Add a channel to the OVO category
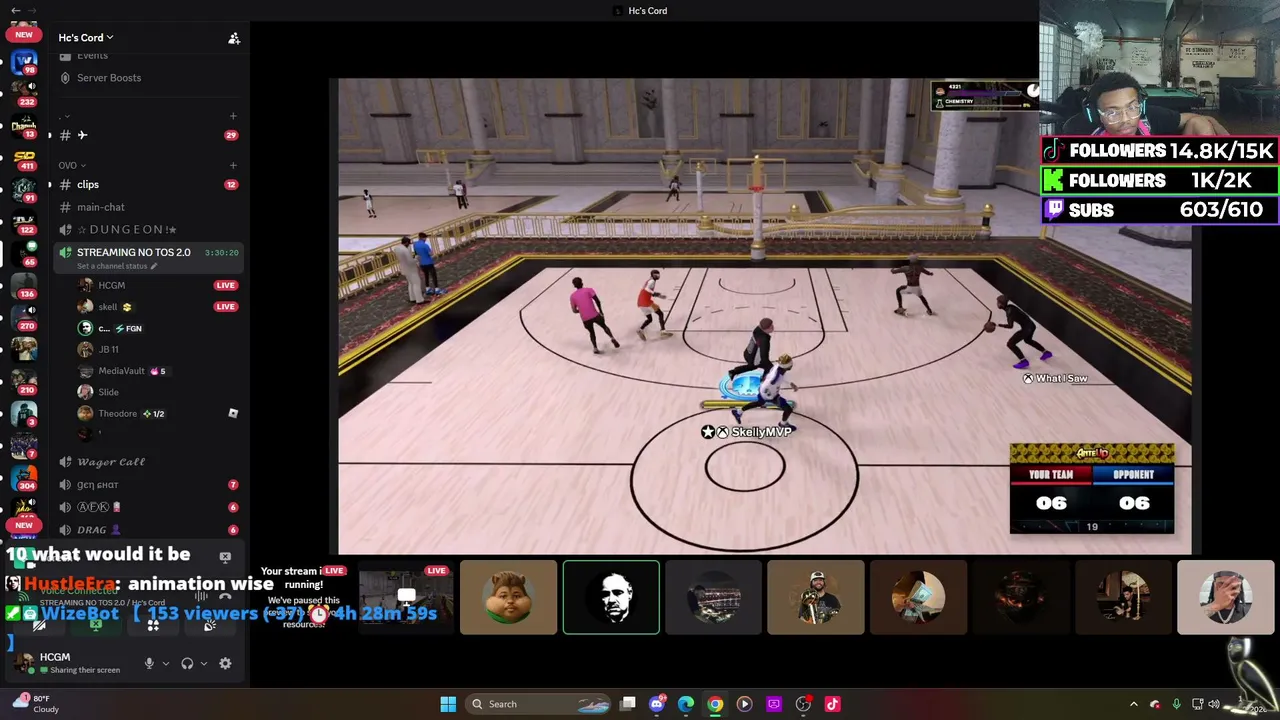This screenshot has height=720, width=1280. (x=233, y=165)
